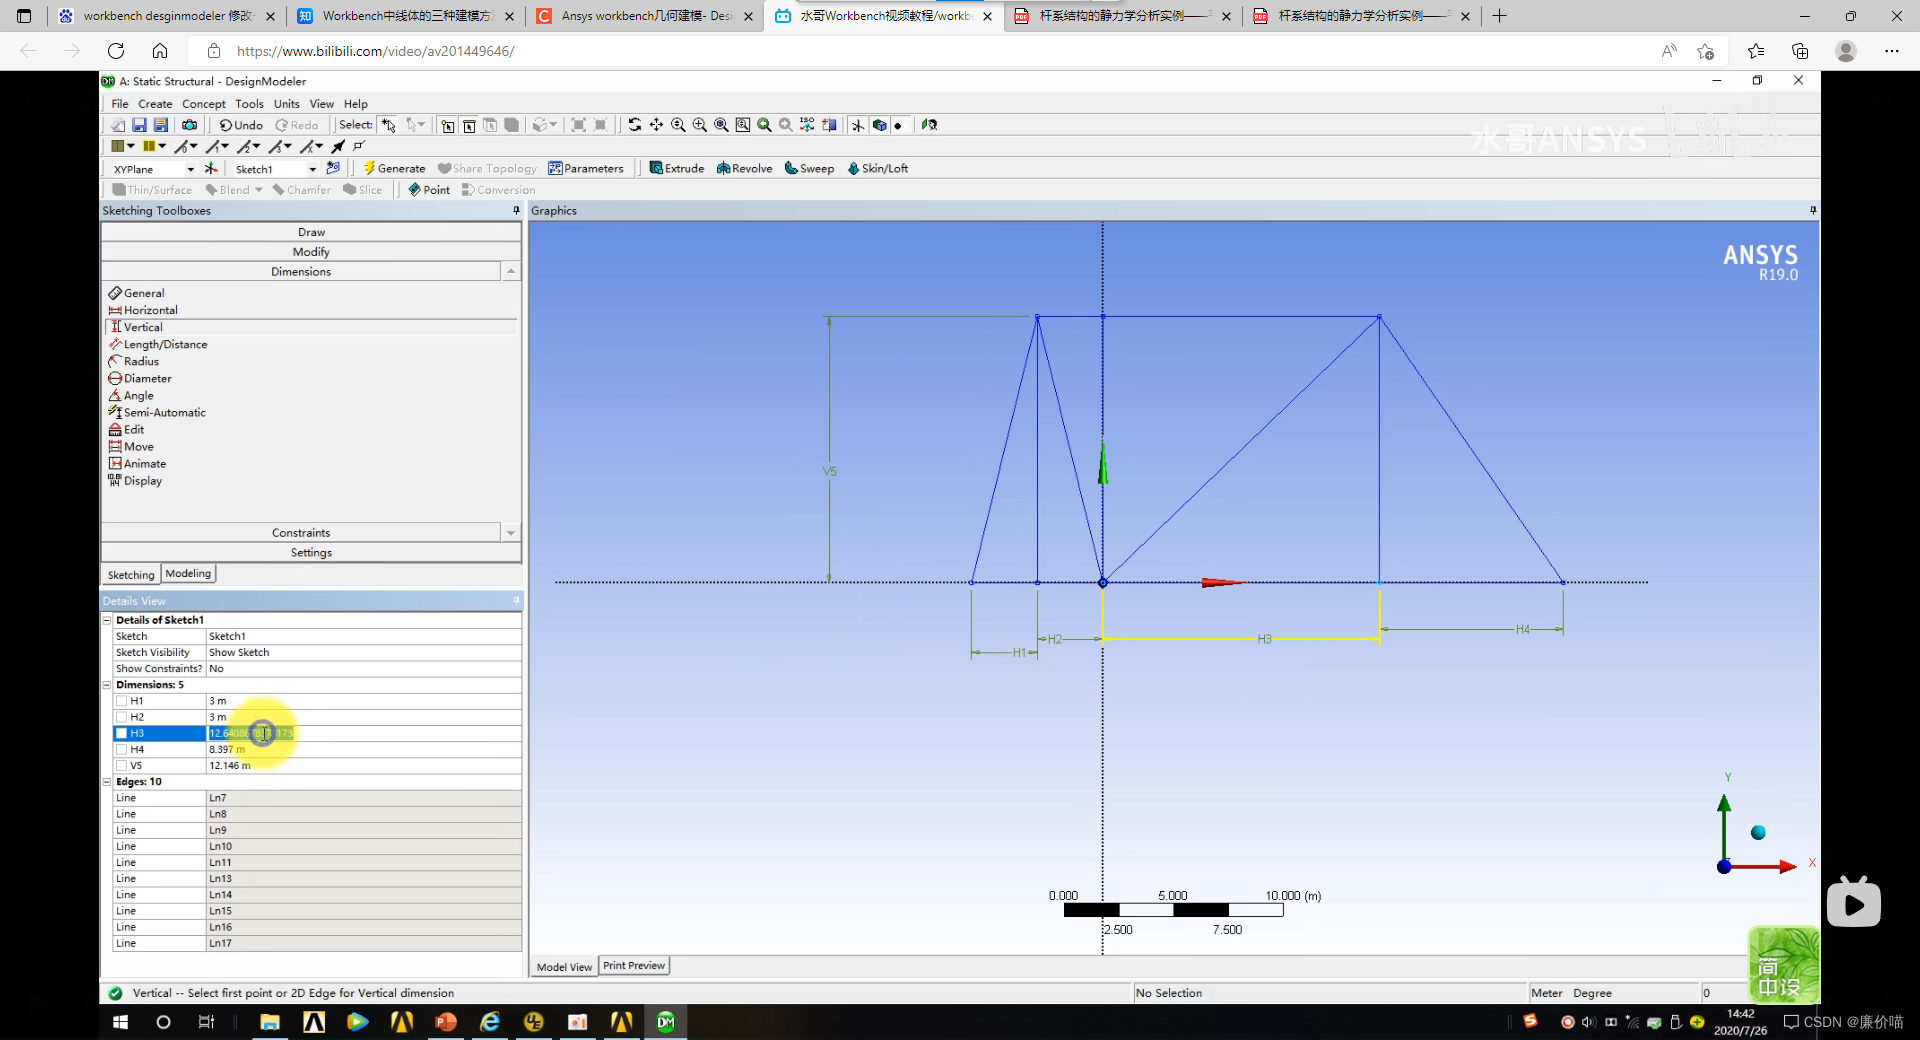This screenshot has height=1040, width=1920.
Task: Toggle the H4 dimension checkbox
Action: pos(121,749)
